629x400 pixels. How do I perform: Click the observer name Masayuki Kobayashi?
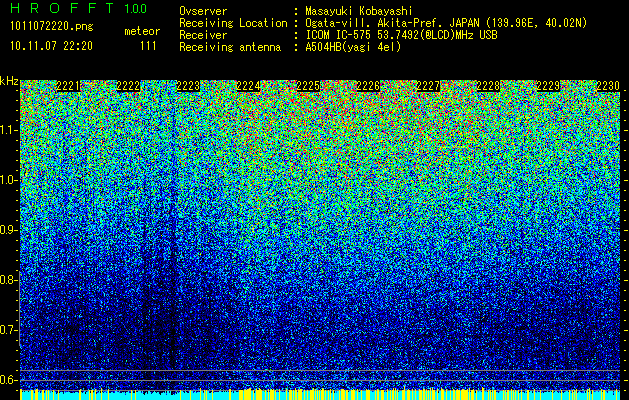pyautogui.click(x=359, y=11)
